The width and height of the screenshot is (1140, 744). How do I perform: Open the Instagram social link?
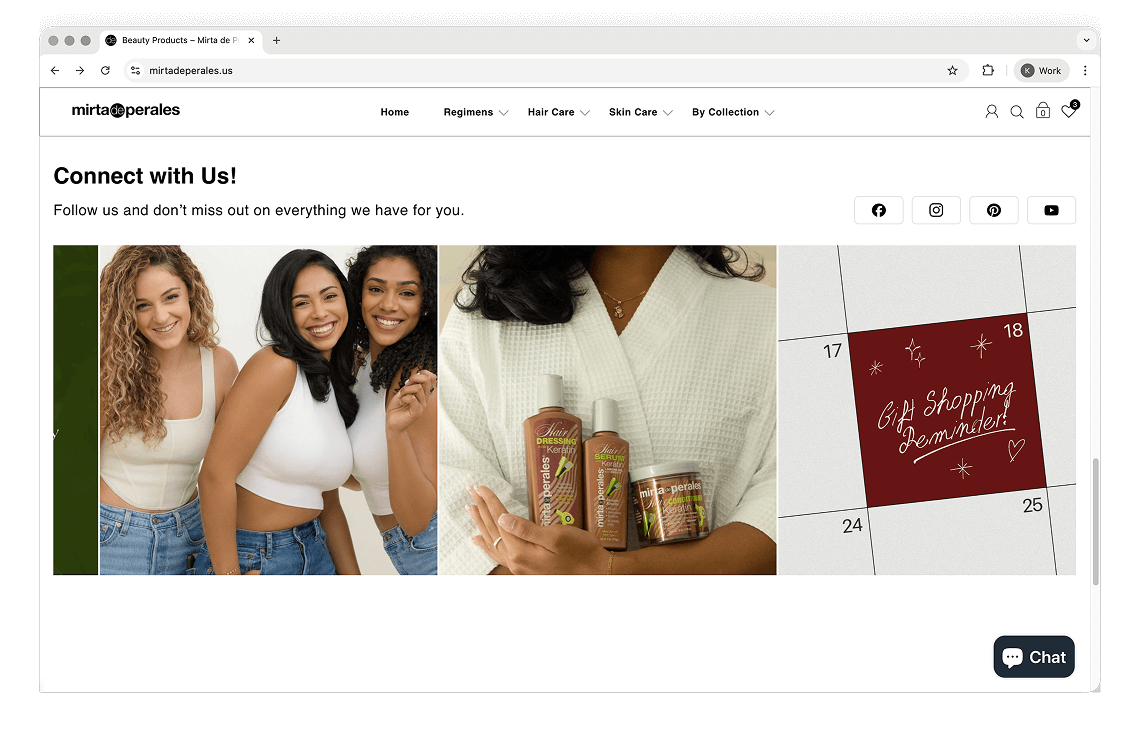pyautogui.click(x=936, y=210)
